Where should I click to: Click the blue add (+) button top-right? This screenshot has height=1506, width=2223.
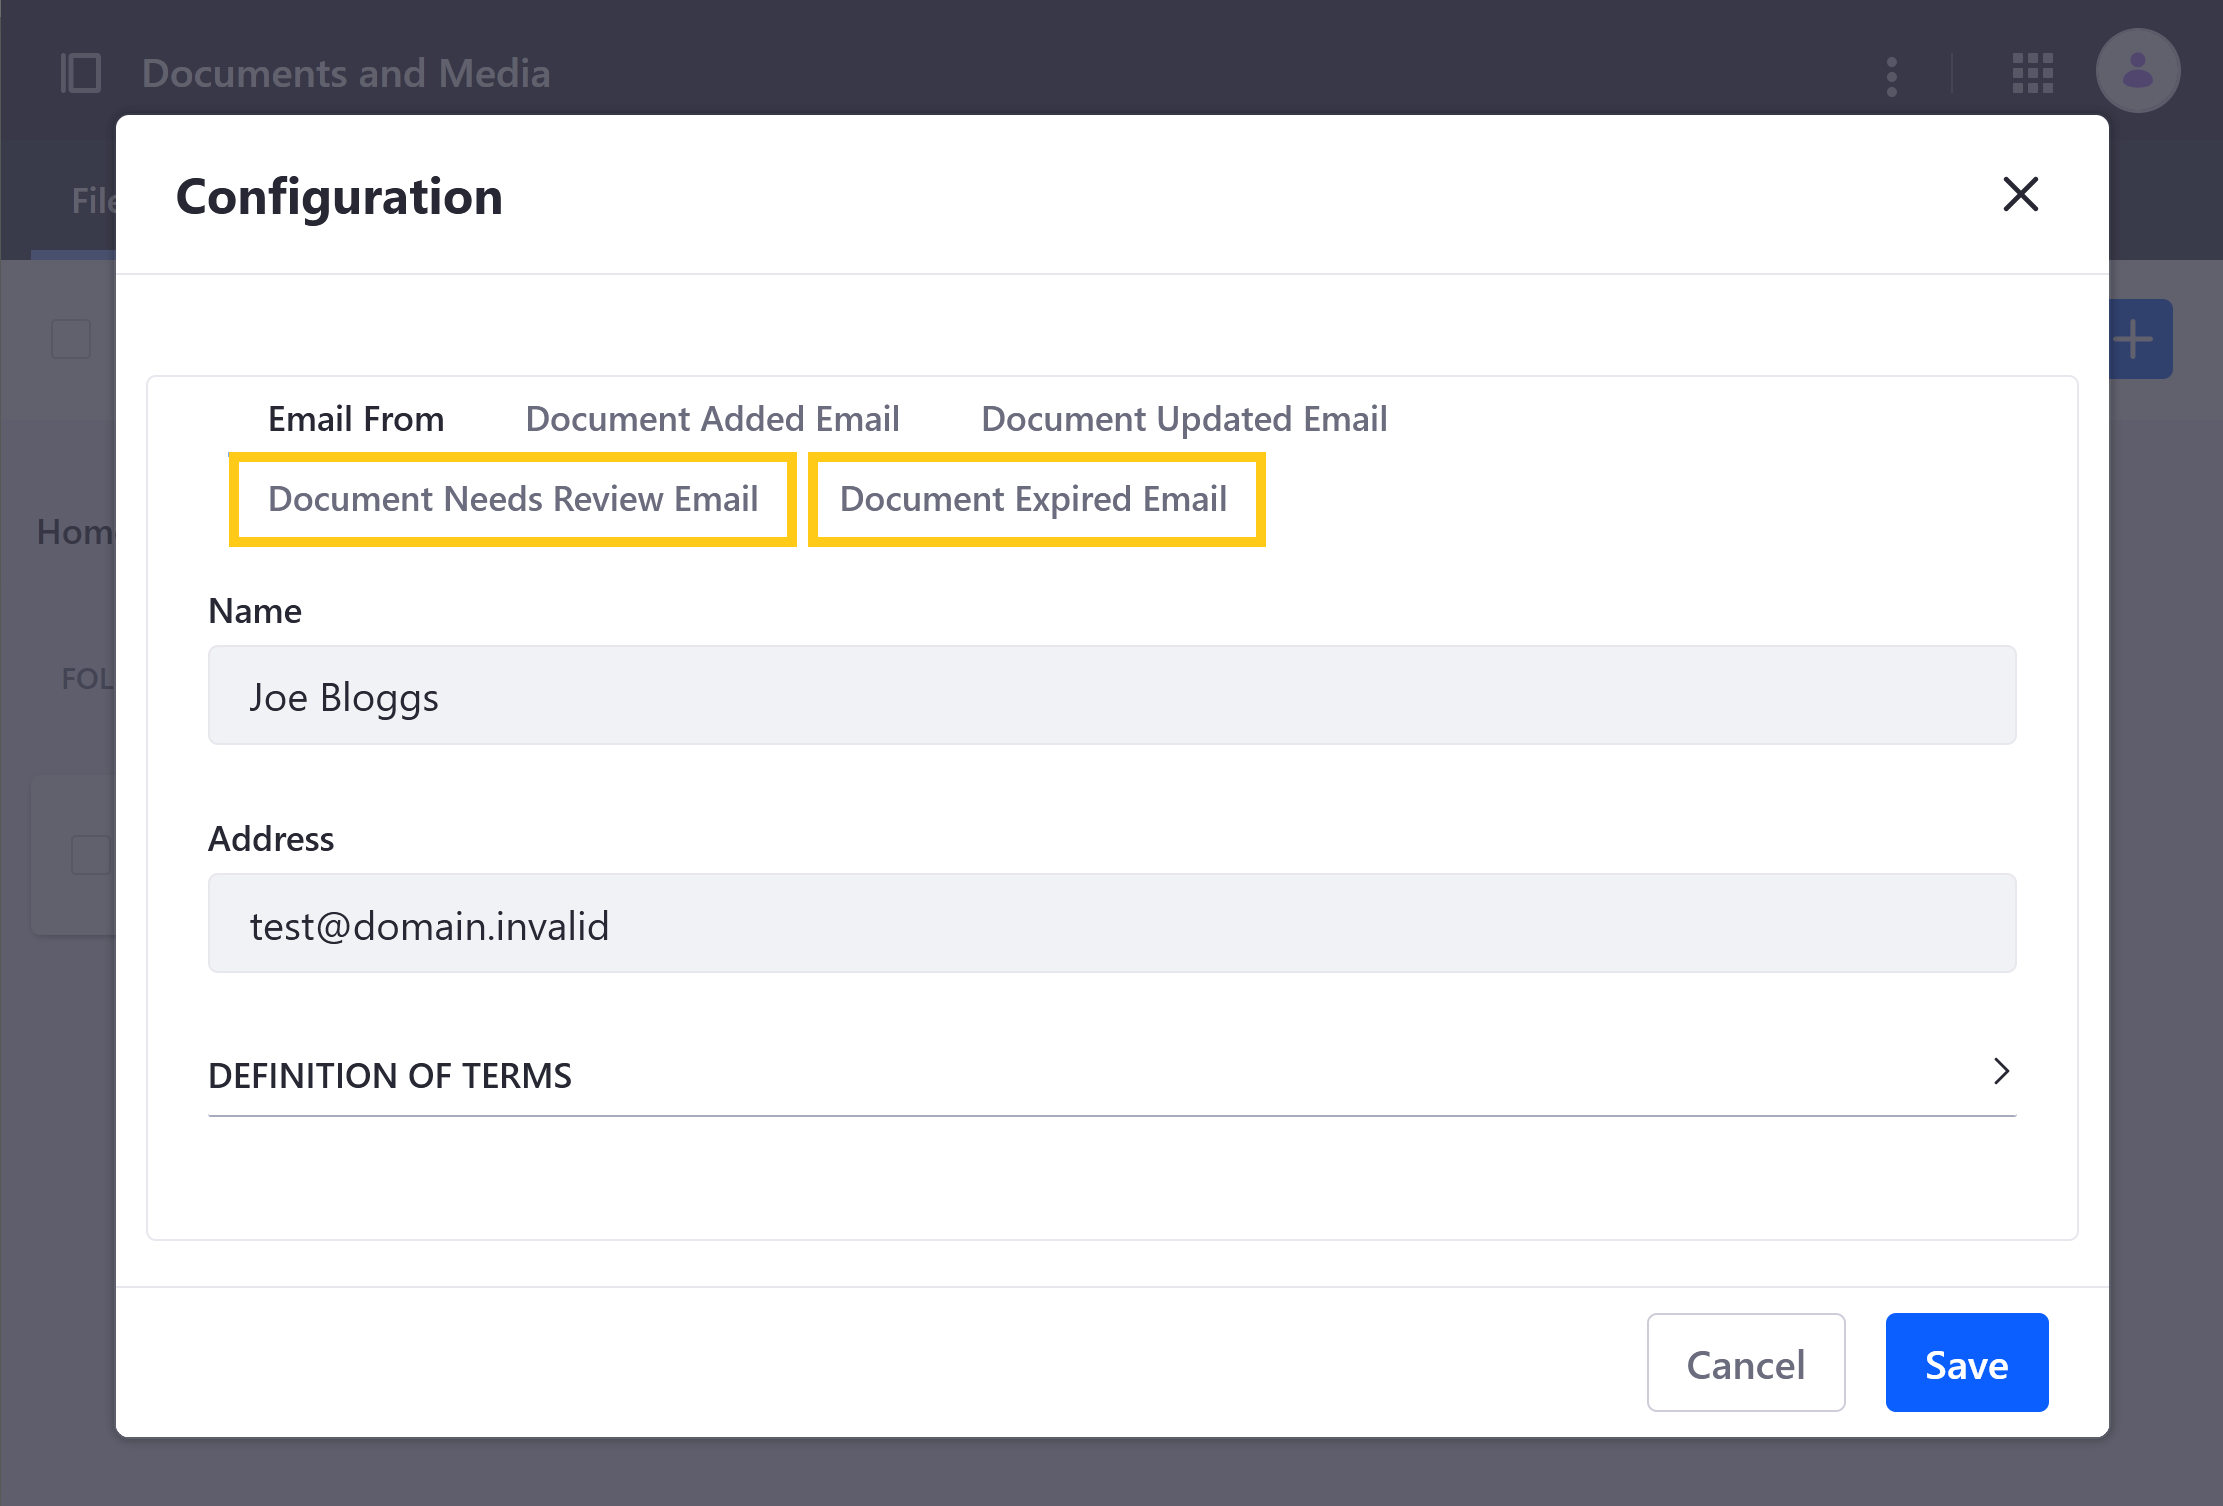tap(2134, 336)
